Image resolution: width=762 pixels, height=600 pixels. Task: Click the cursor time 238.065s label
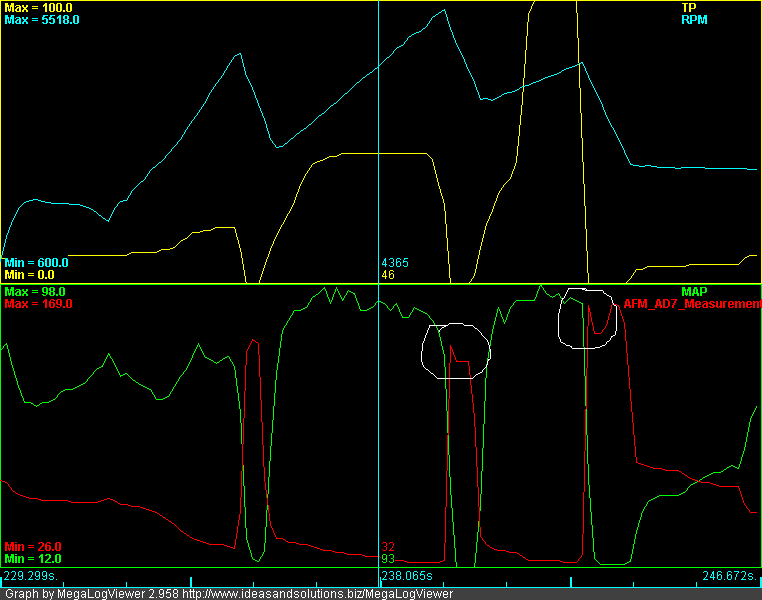coord(407,576)
